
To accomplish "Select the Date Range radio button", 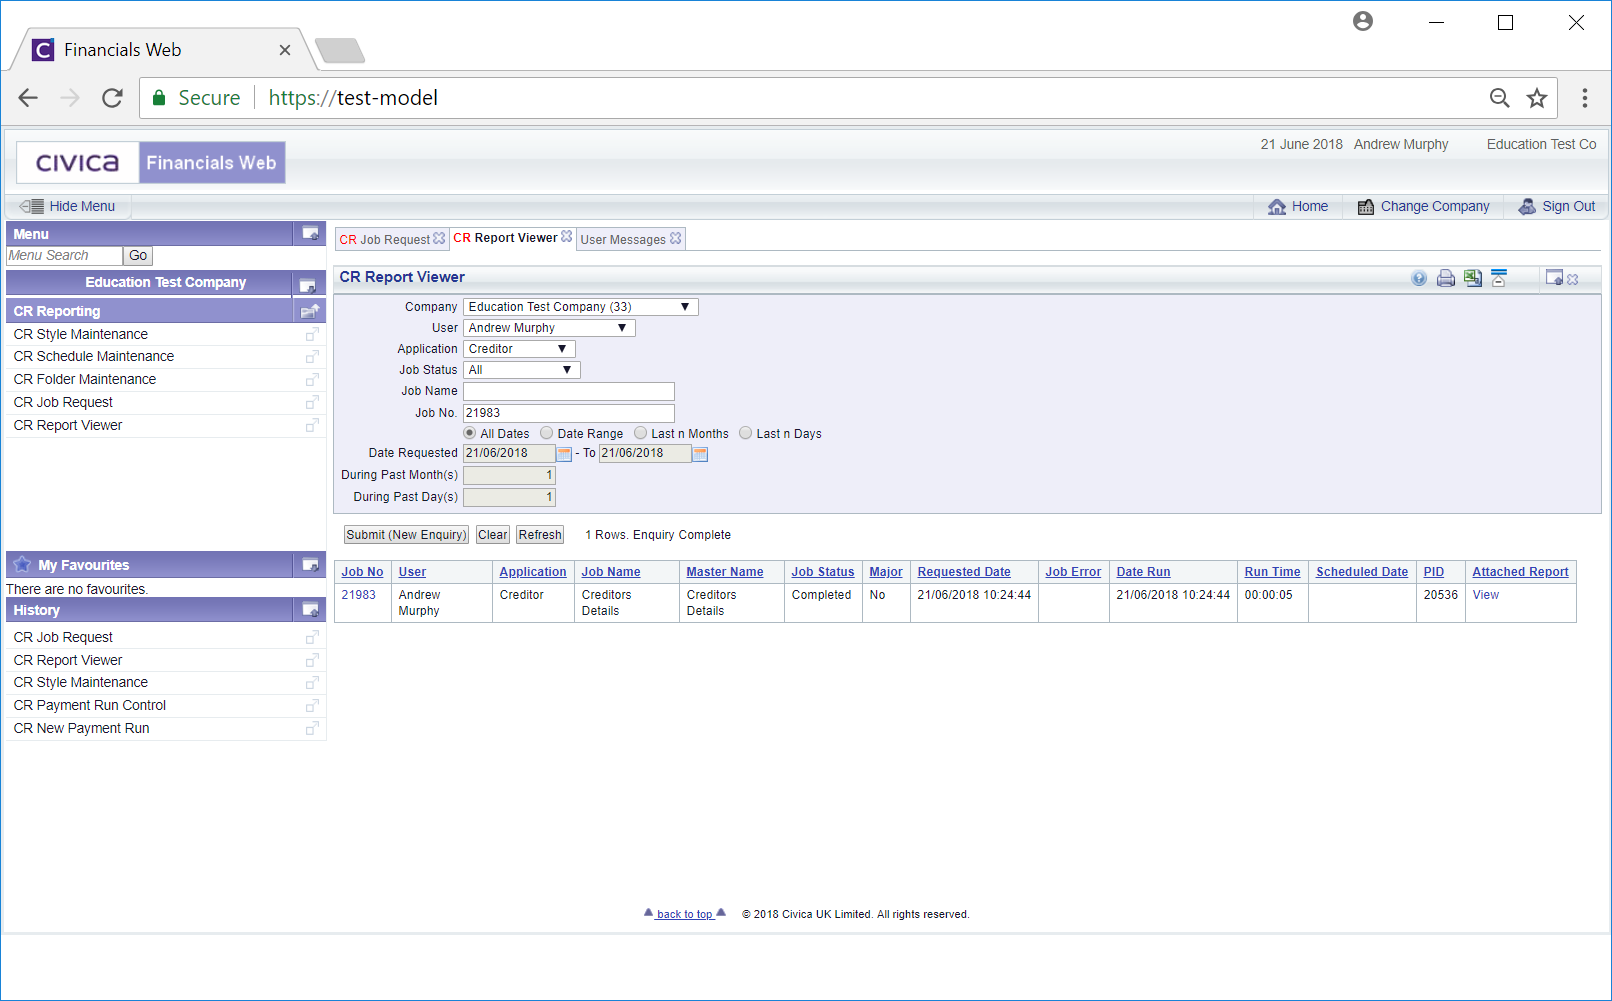I will (547, 433).
